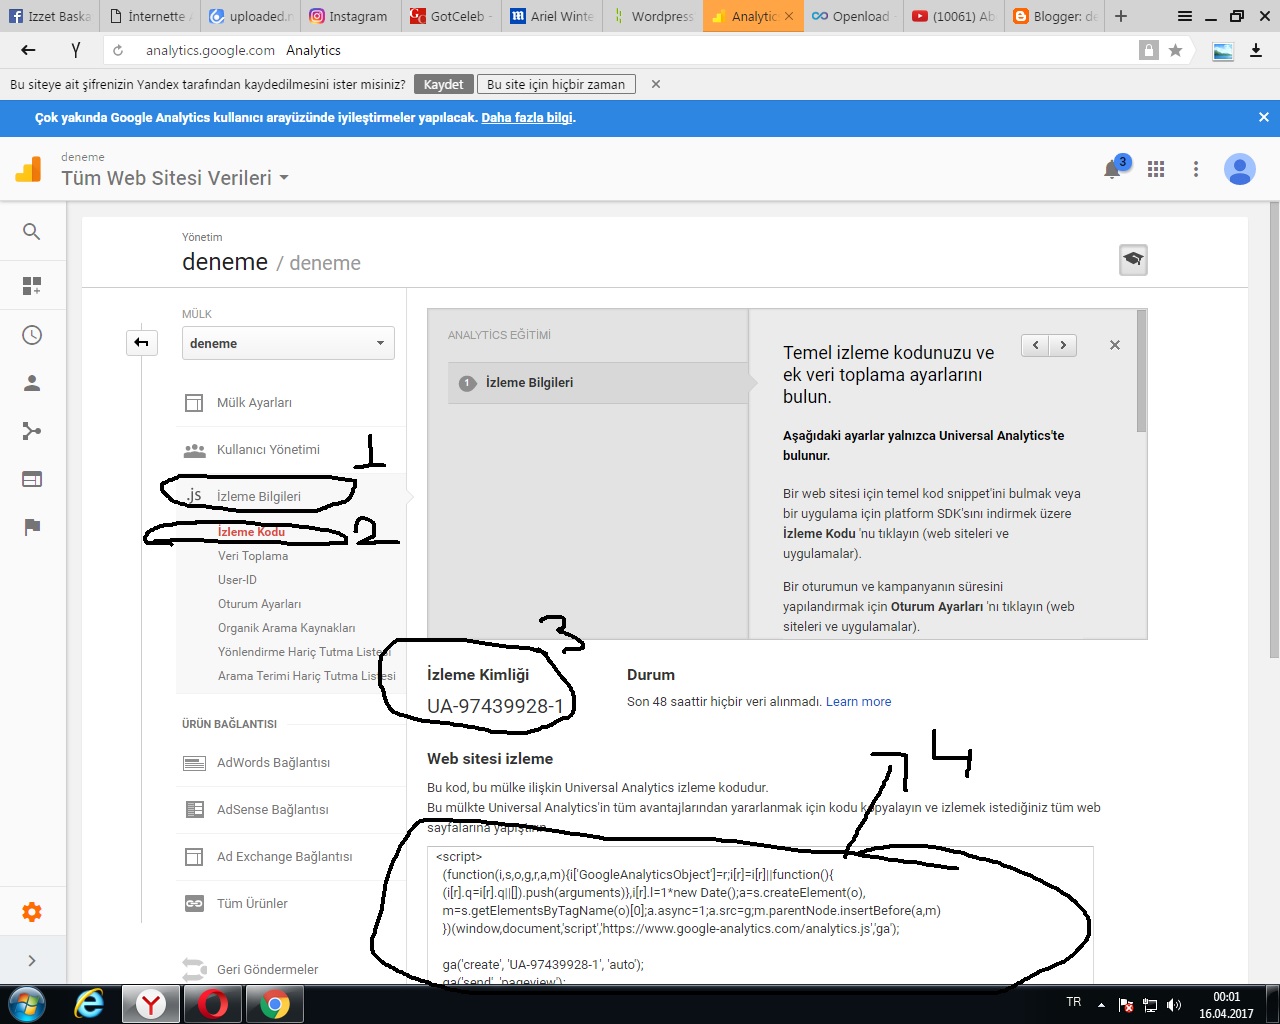Open a new browser tab
Viewport: 1280px width, 1024px height.
1121,16
